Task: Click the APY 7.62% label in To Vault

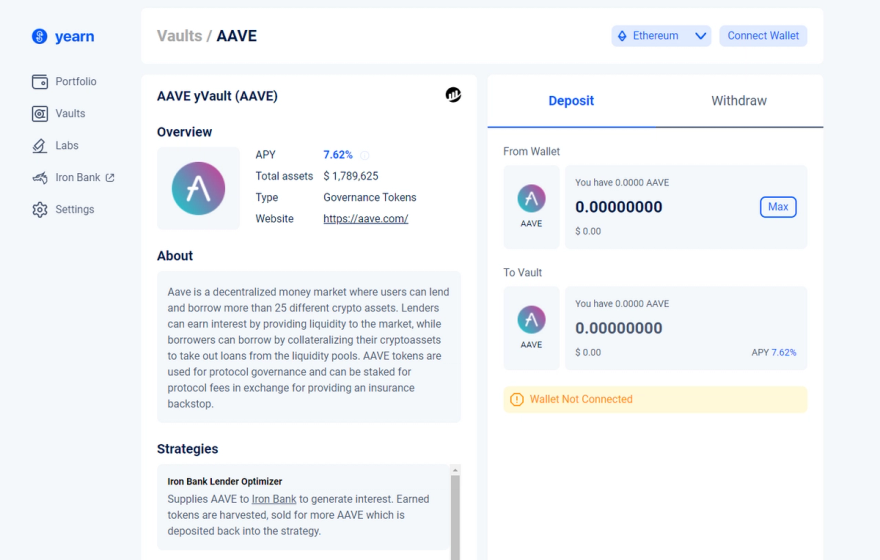Action: [x=774, y=352]
